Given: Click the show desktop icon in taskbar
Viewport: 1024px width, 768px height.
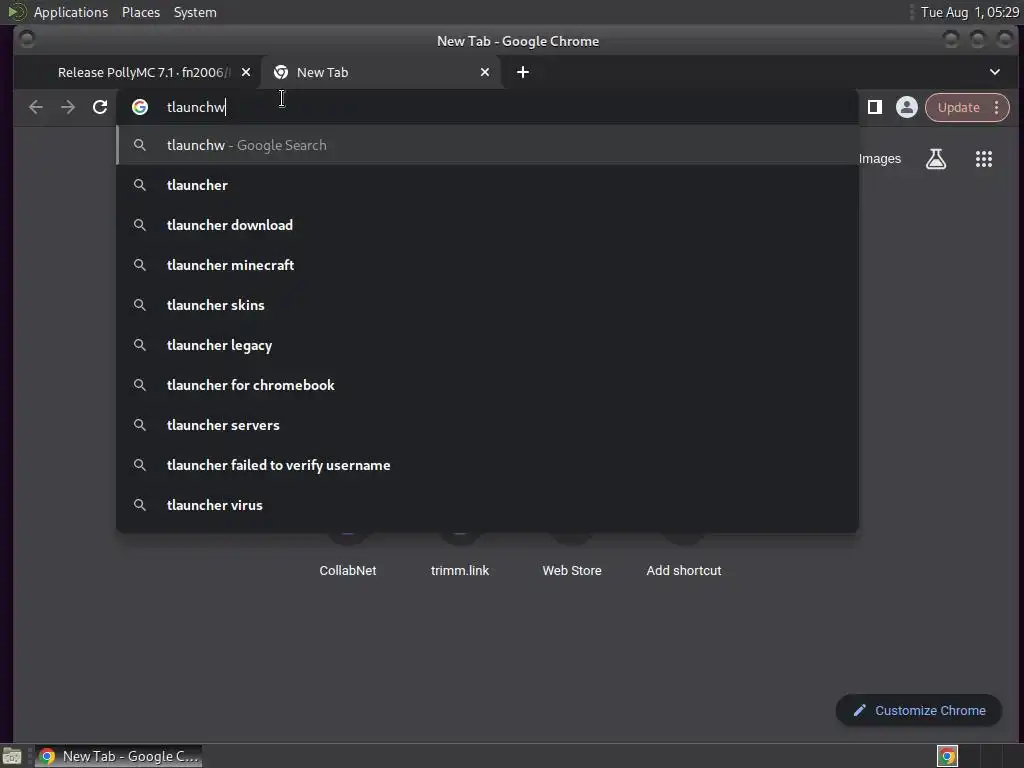Looking at the screenshot, I should click(12, 756).
